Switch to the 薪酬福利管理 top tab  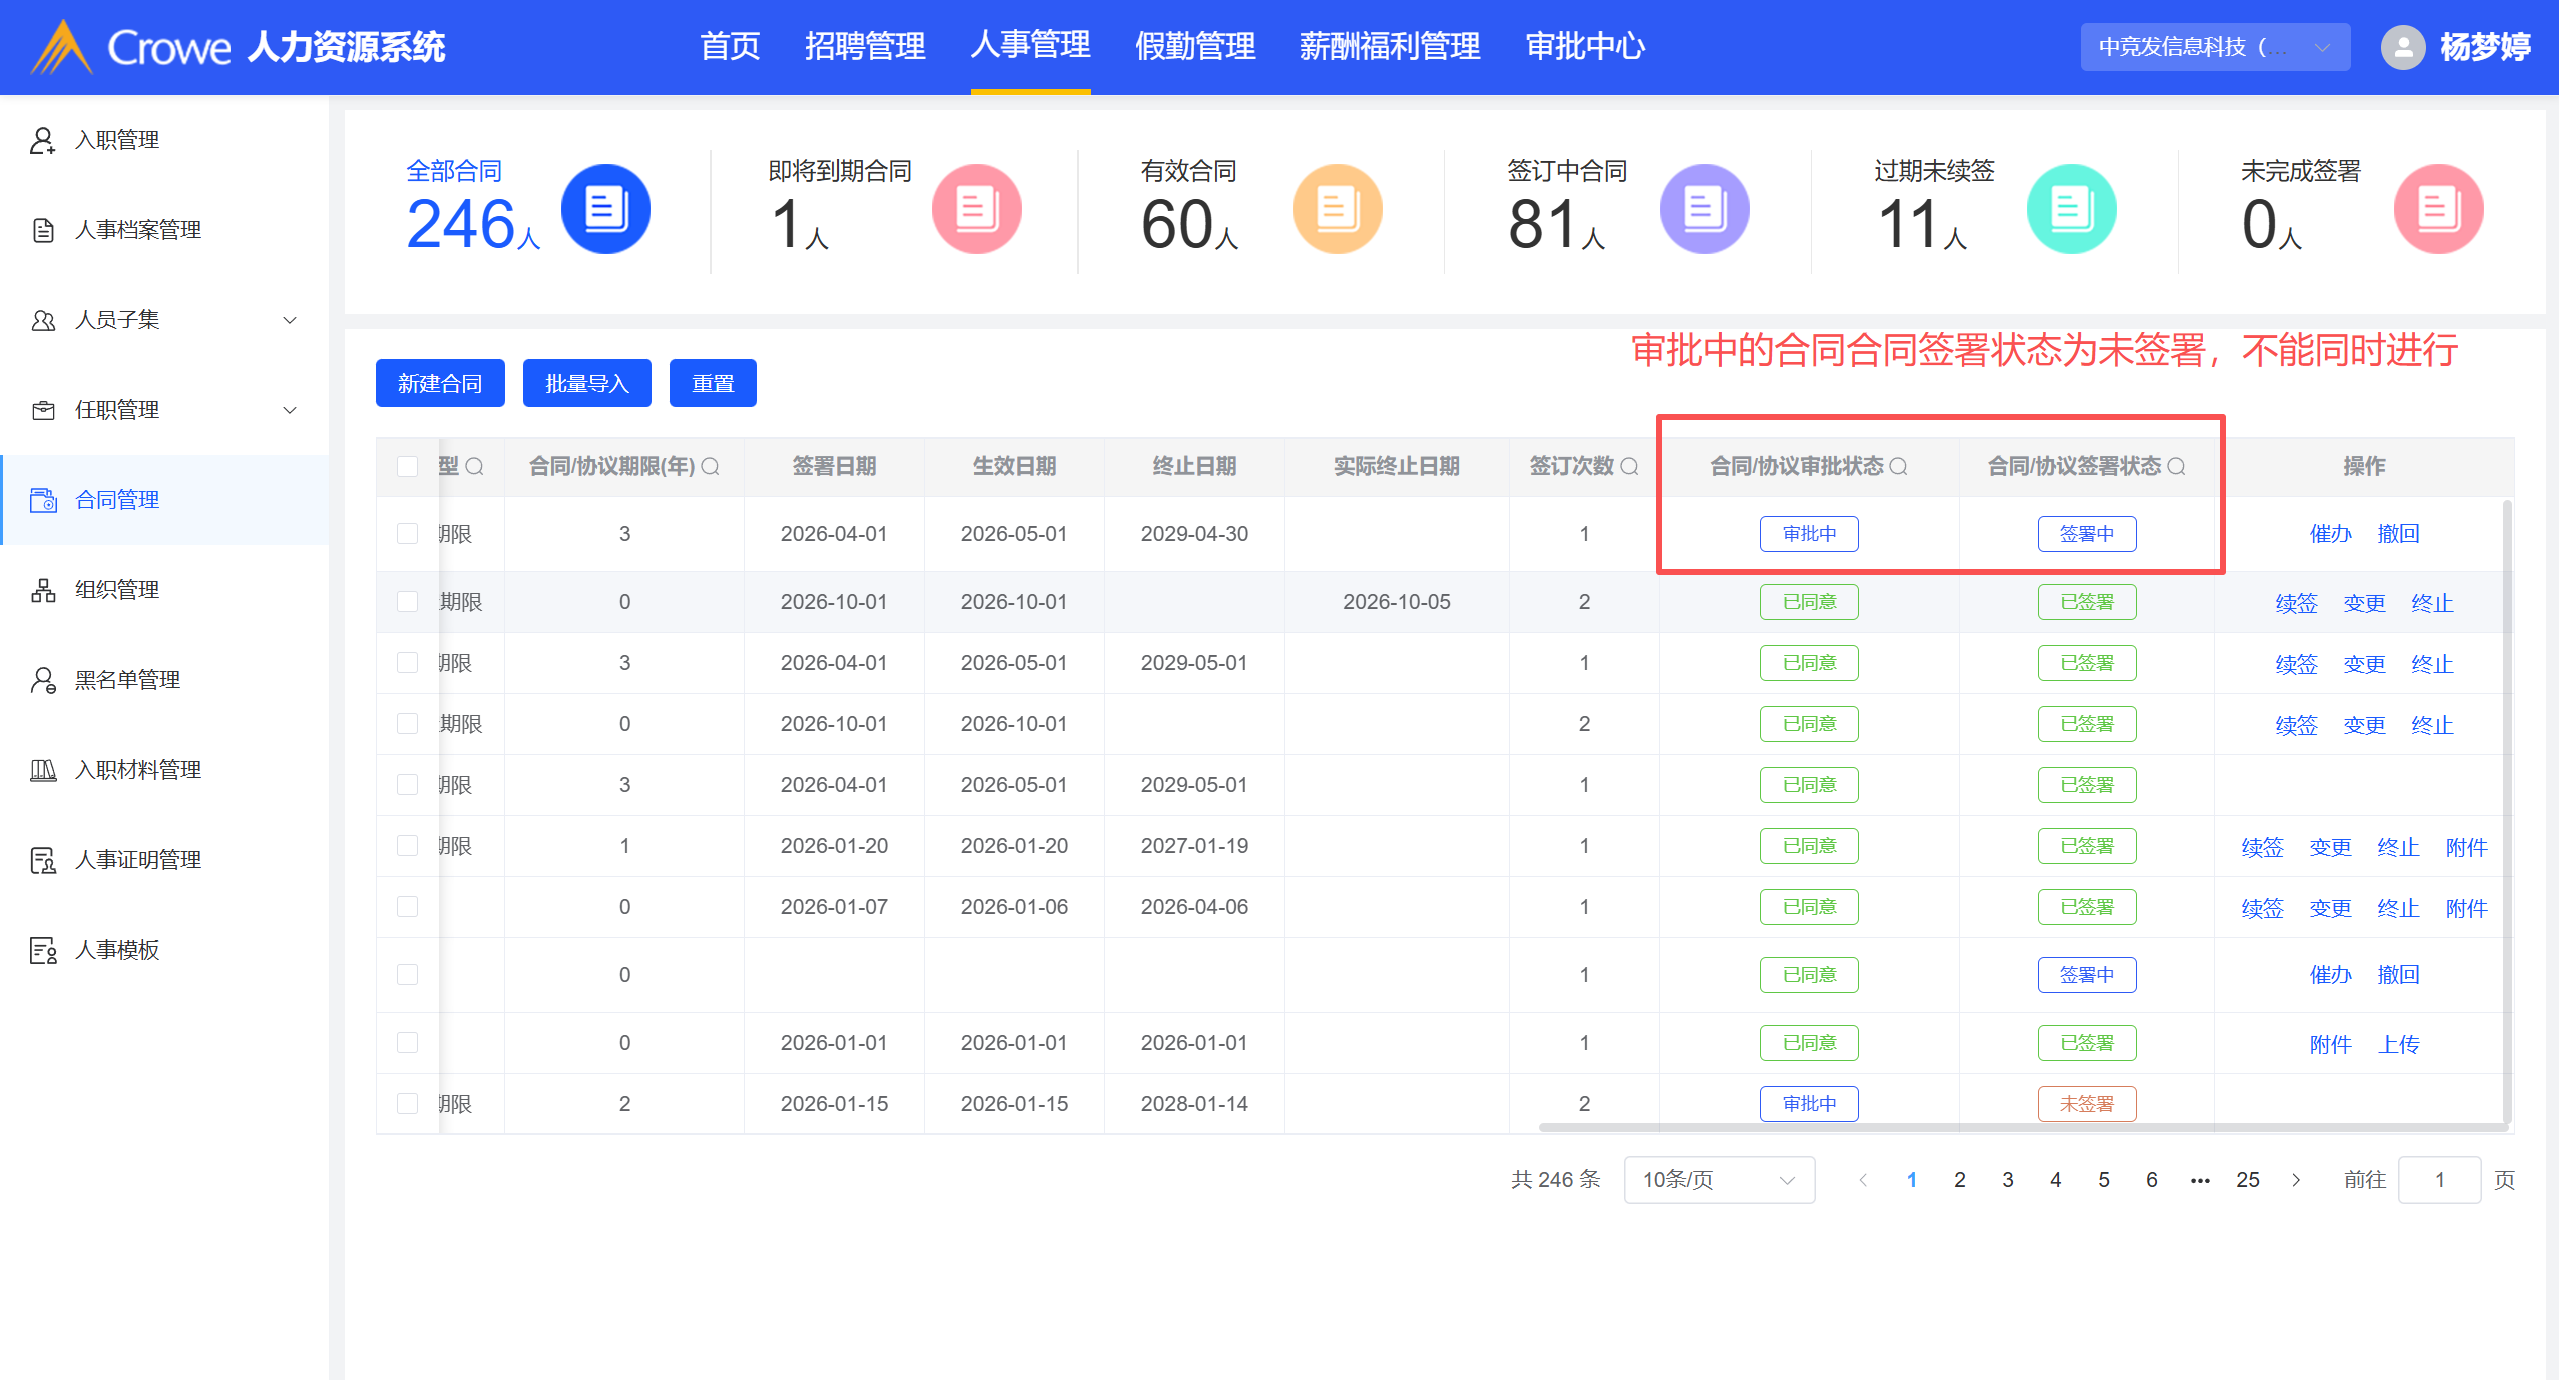click(x=1389, y=47)
